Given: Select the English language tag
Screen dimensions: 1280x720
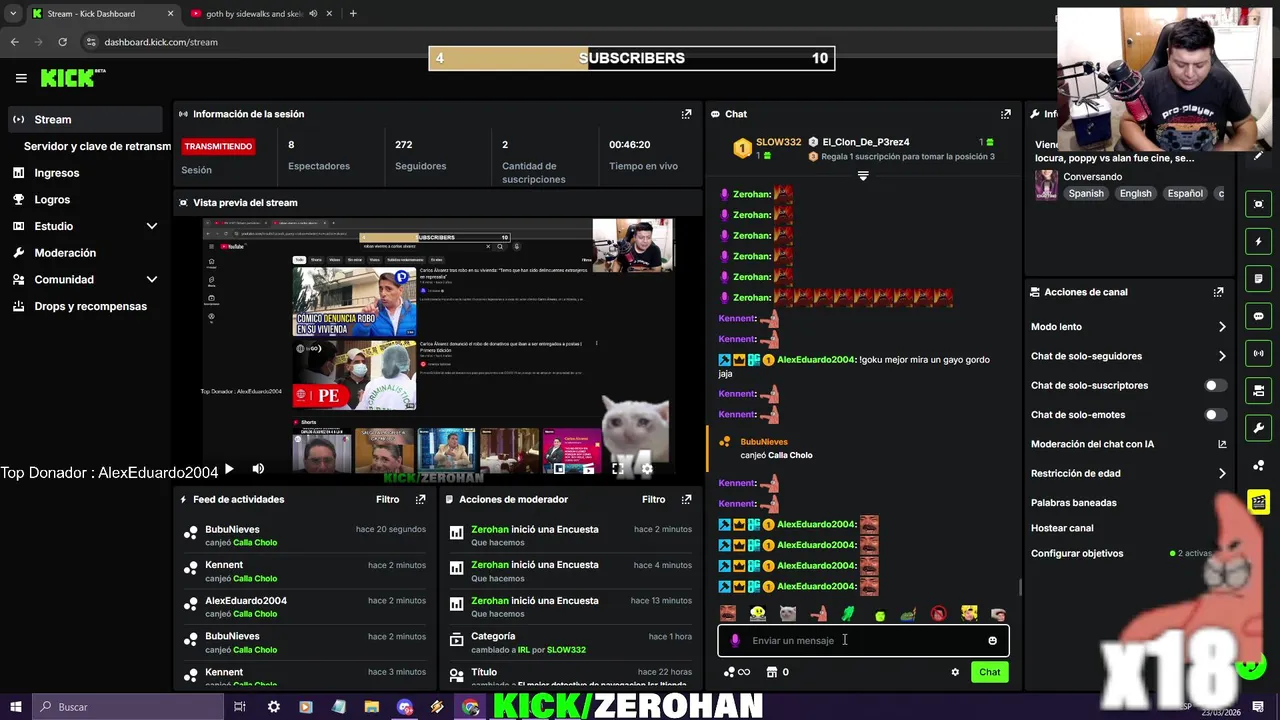Looking at the screenshot, I should [1135, 193].
